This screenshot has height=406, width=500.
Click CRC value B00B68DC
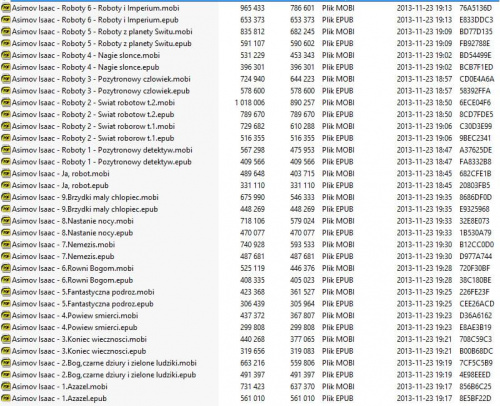click(x=476, y=351)
